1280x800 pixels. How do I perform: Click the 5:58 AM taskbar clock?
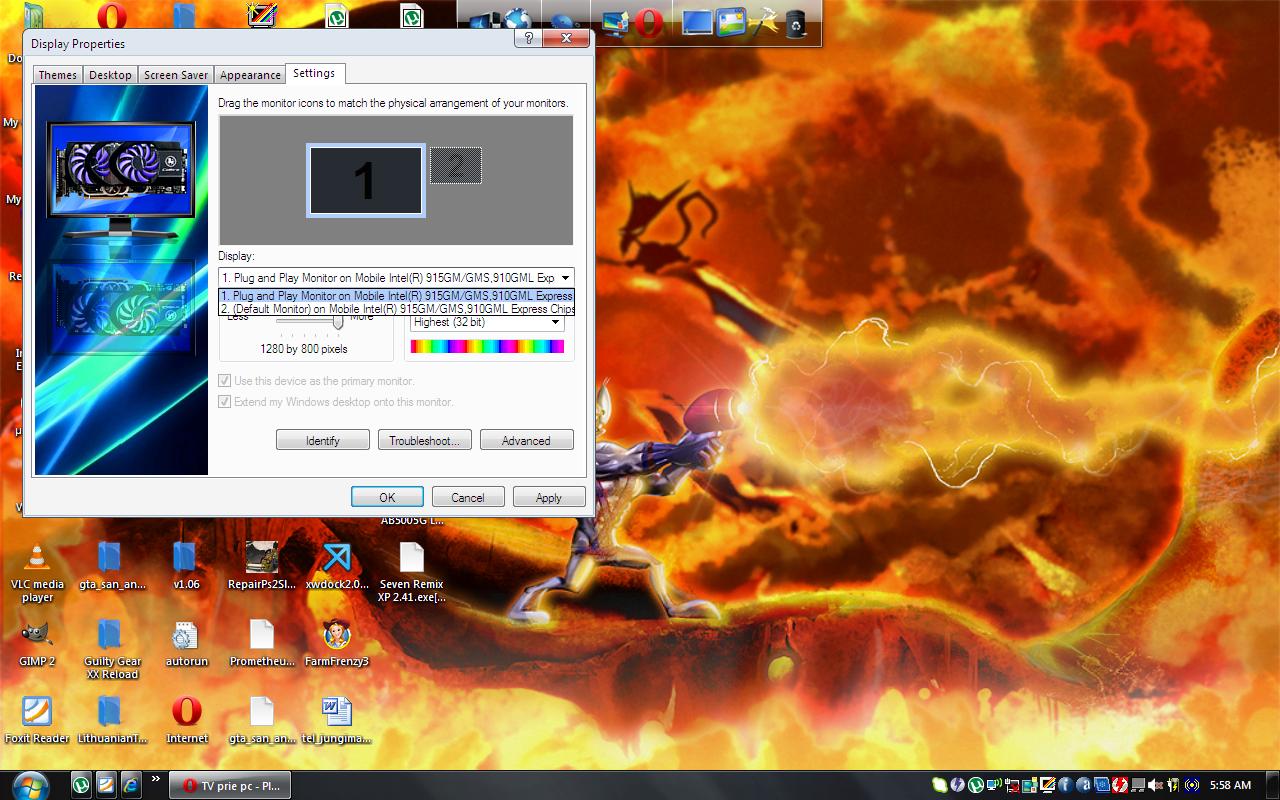coord(1230,785)
